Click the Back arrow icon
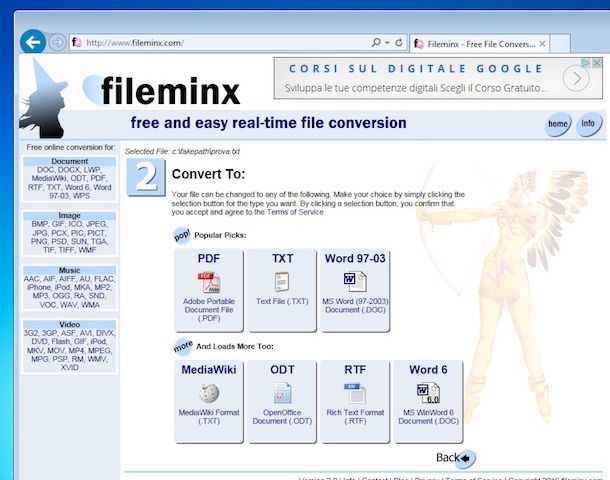Image resolution: width=610 pixels, height=480 pixels. coord(467,458)
